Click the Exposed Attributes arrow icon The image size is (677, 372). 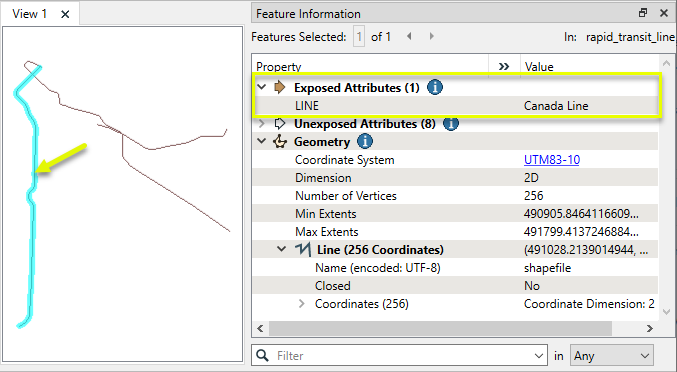coord(280,88)
